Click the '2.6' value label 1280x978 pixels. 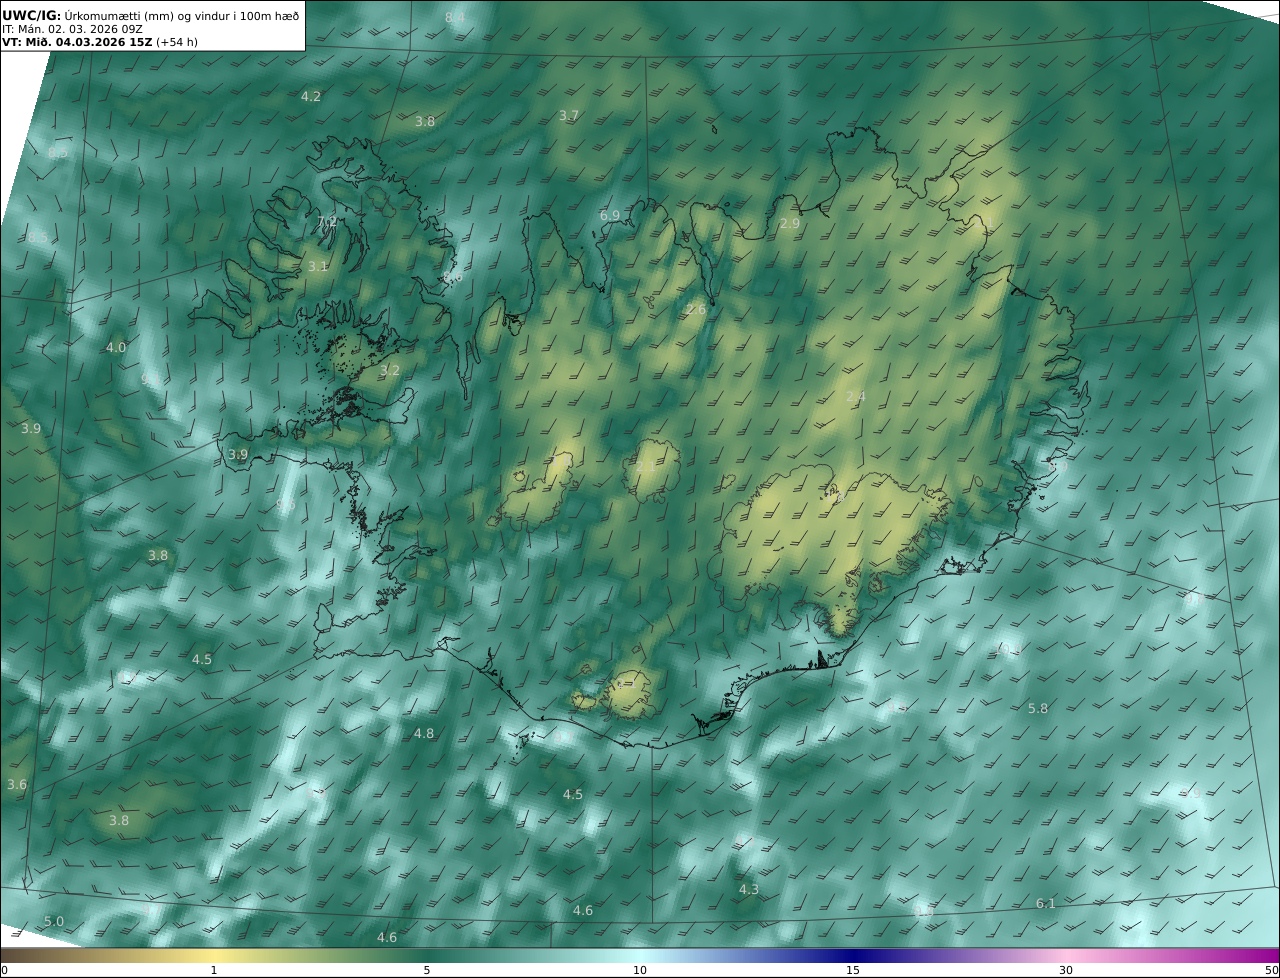pos(696,310)
